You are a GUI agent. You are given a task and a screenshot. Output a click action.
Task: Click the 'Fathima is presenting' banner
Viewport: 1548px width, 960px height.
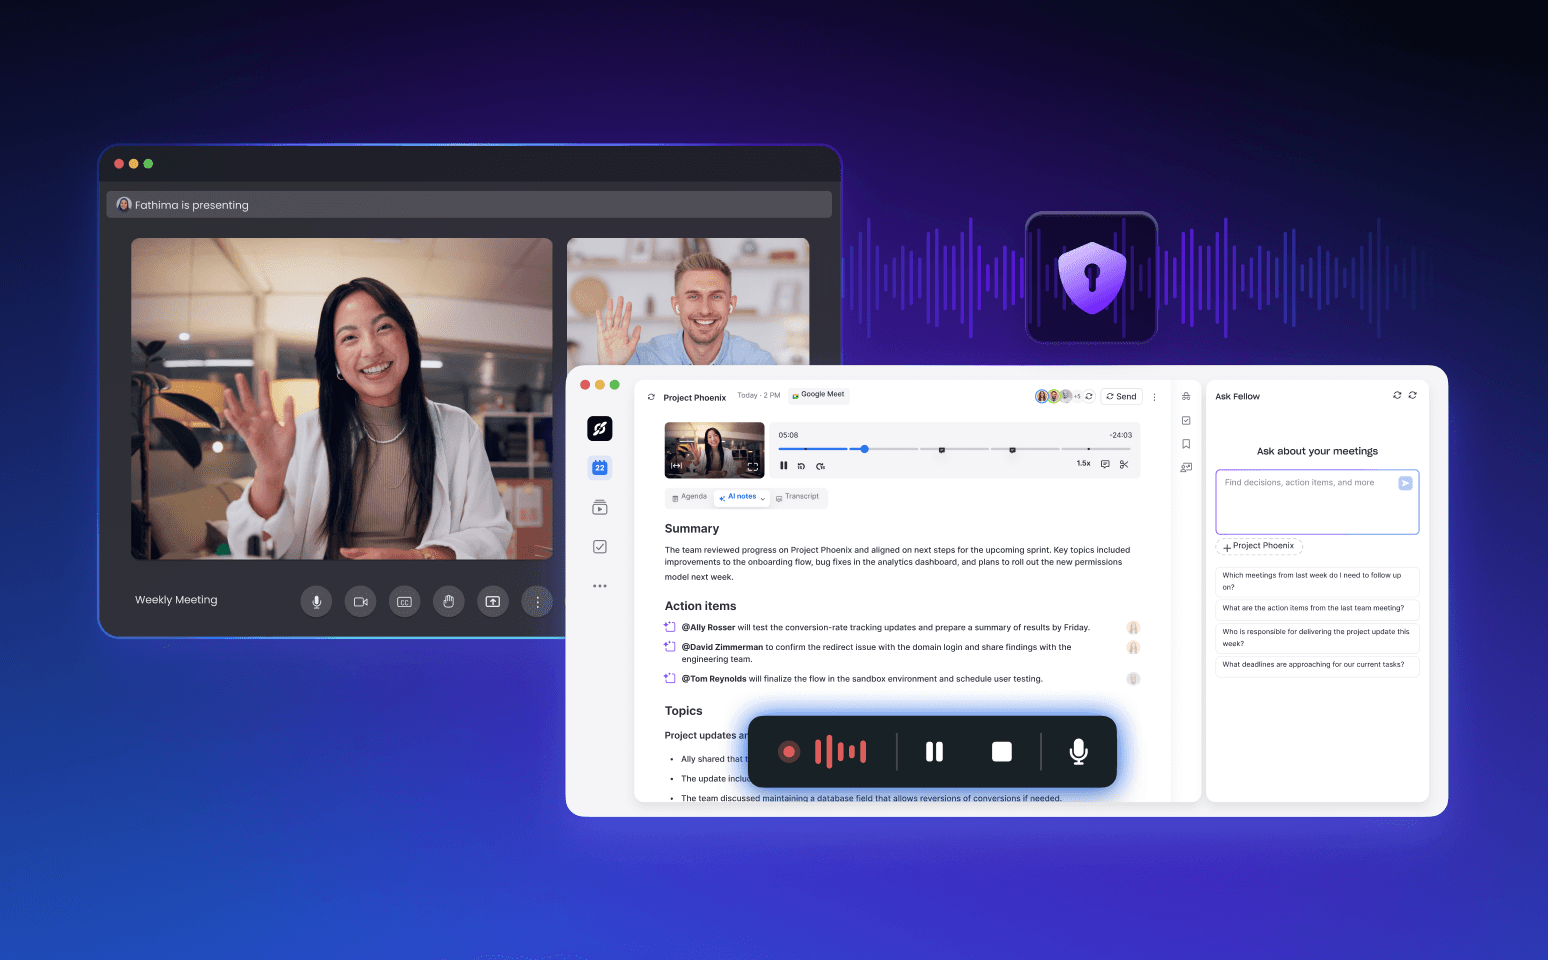point(469,205)
